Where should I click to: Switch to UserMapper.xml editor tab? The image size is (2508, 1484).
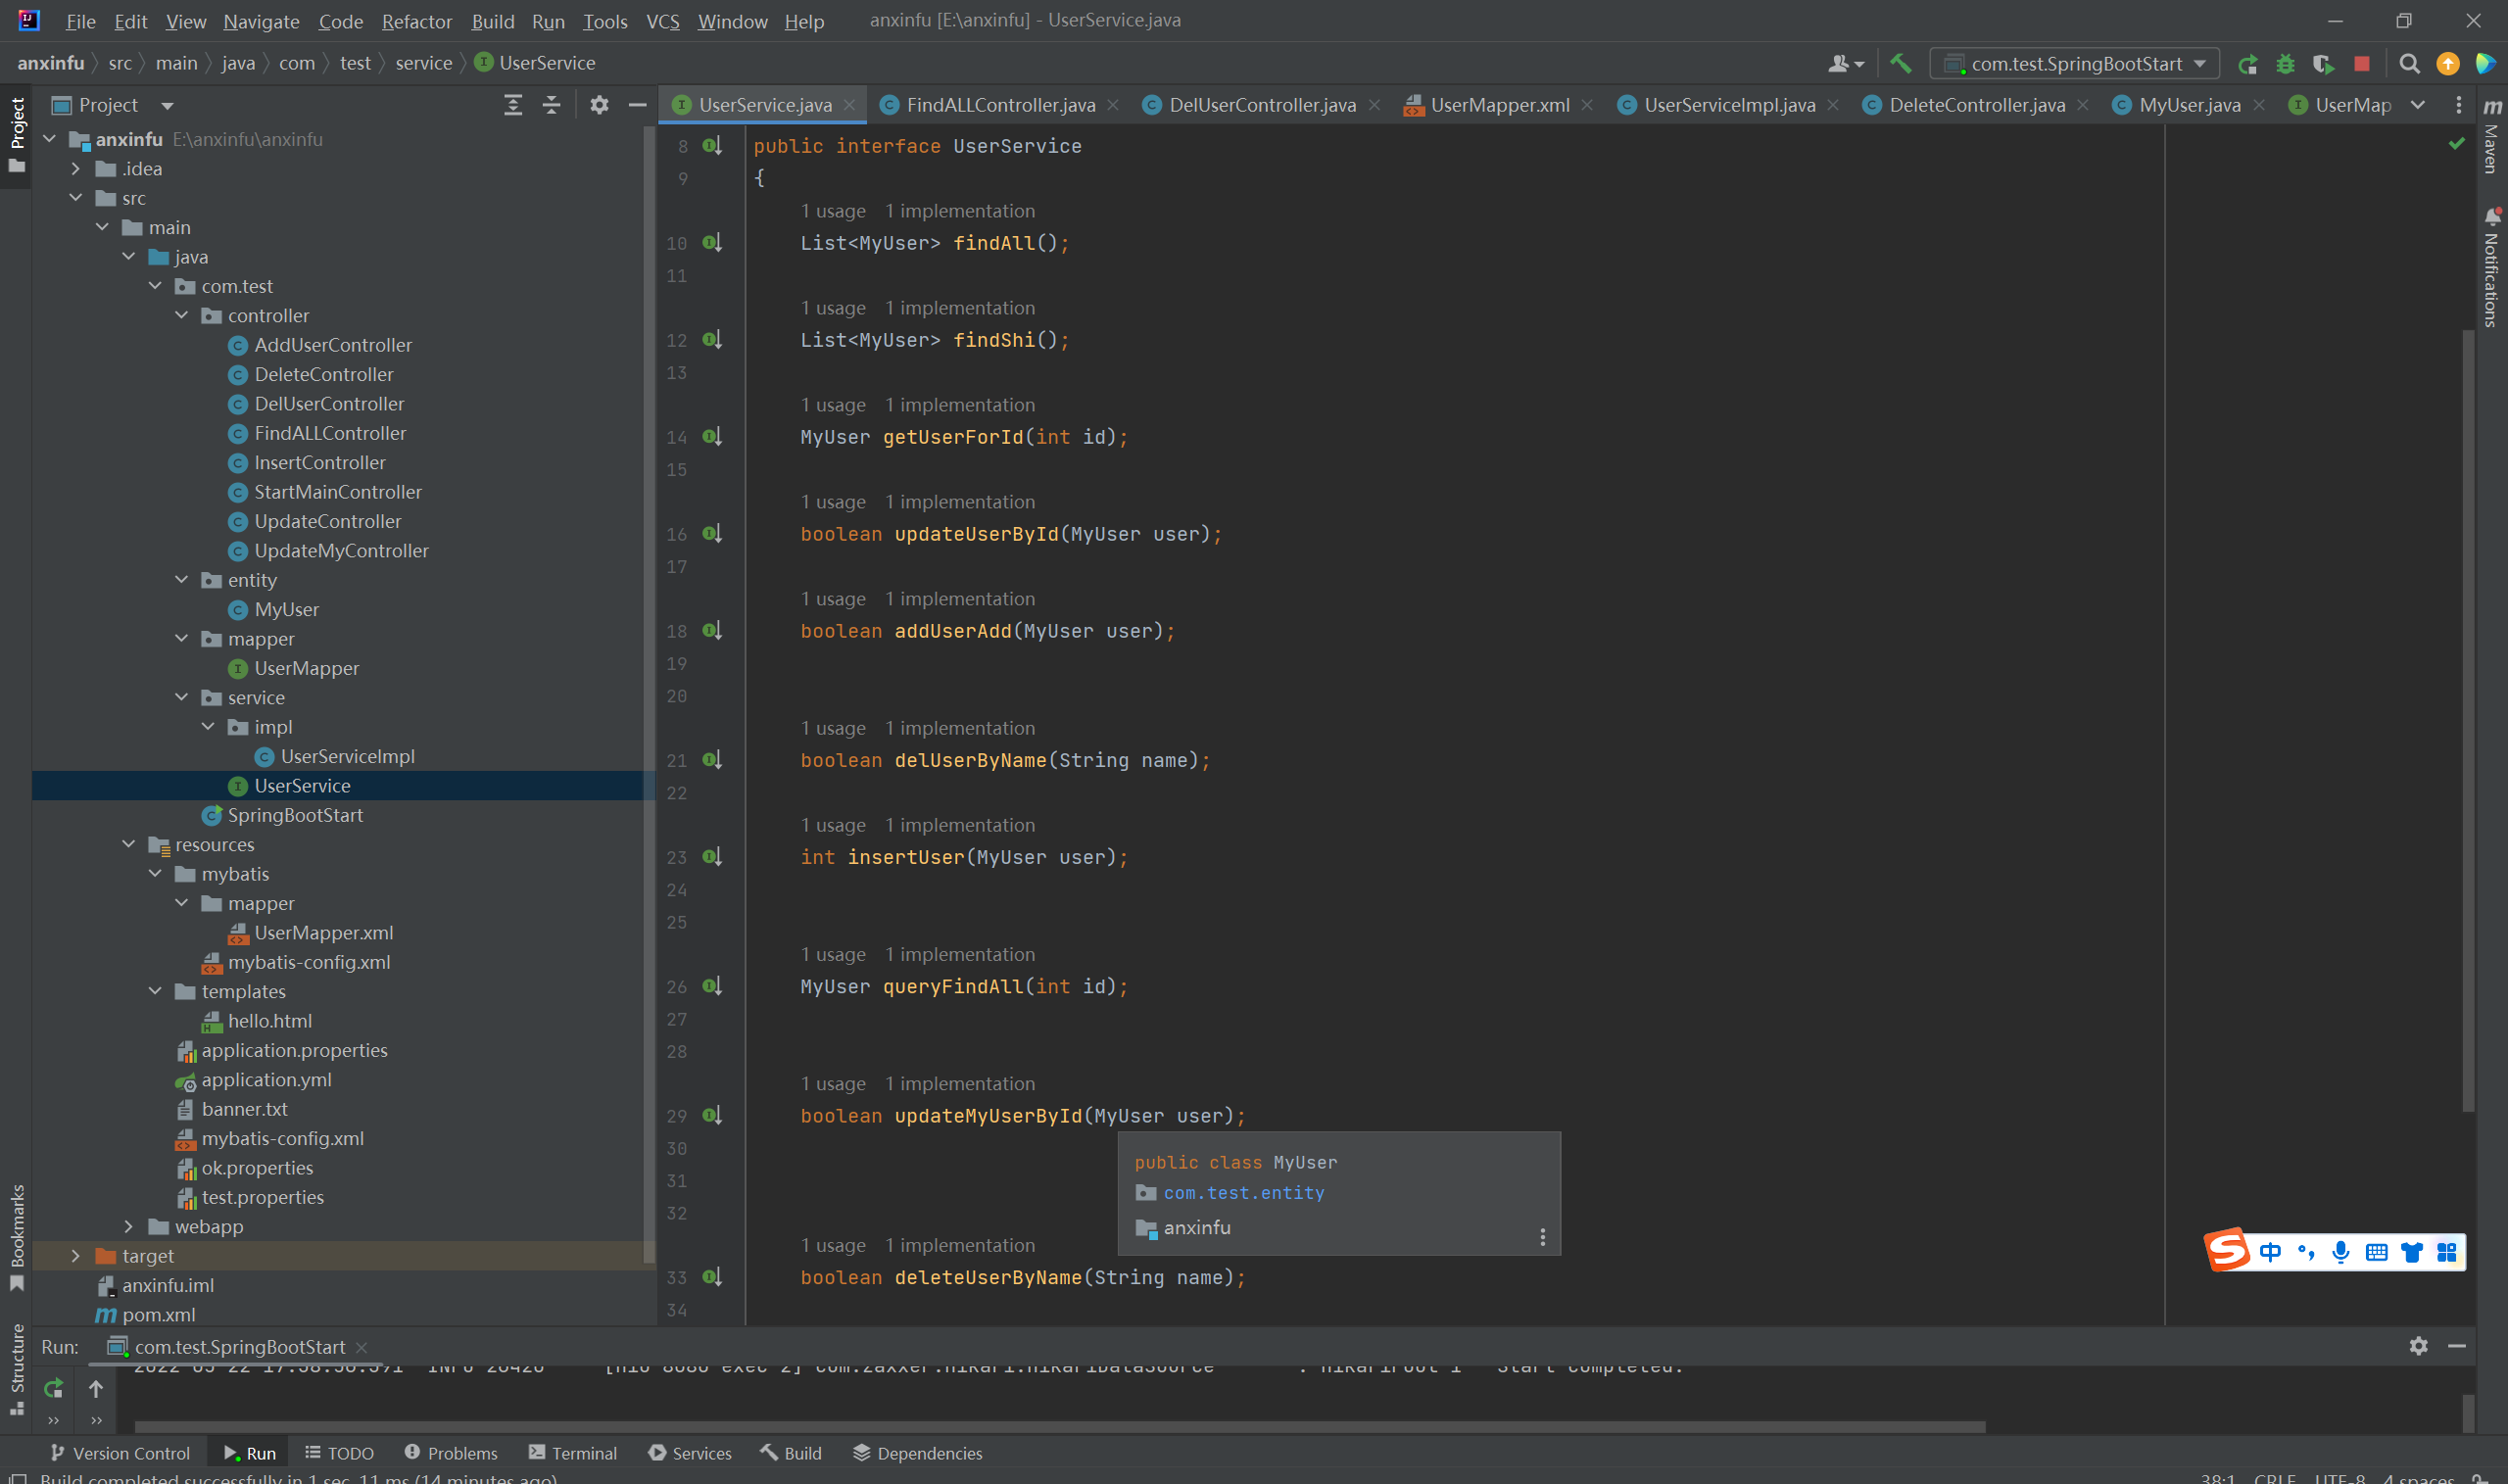click(1499, 105)
